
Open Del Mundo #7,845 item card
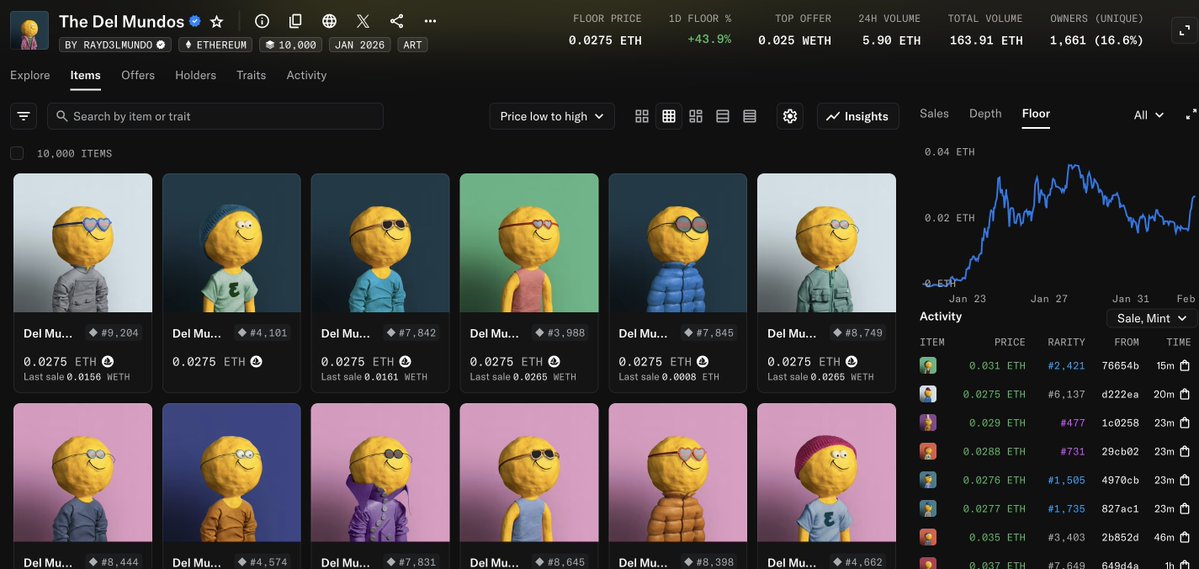click(x=677, y=282)
